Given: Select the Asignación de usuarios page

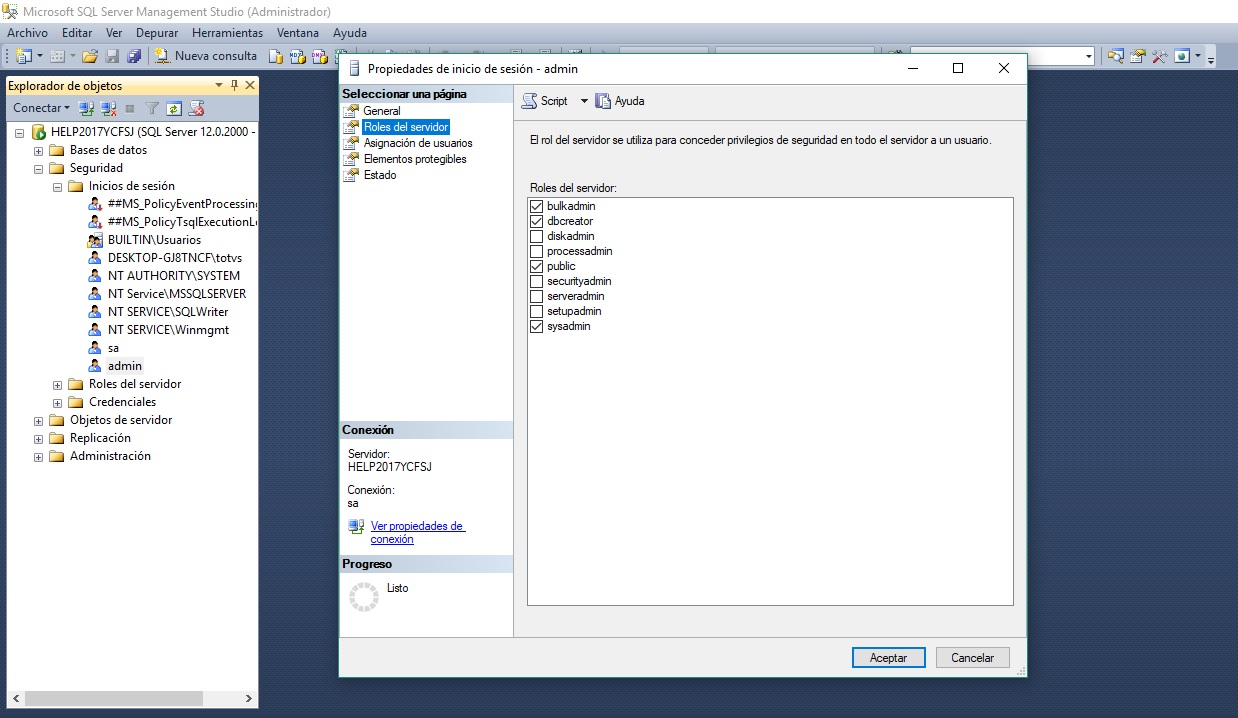Looking at the screenshot, I should (418, 143).
